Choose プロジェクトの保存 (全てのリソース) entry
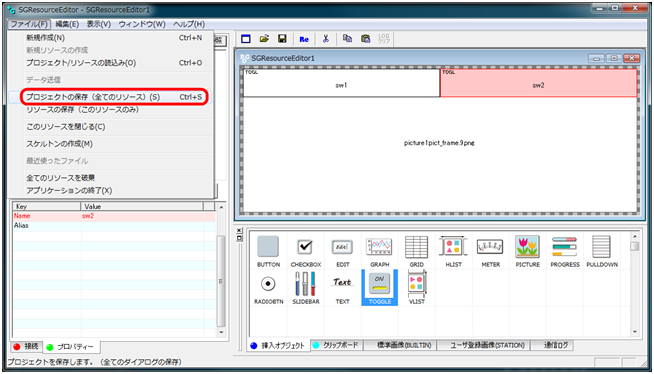654x374 pixels. [x=111, y=97]
